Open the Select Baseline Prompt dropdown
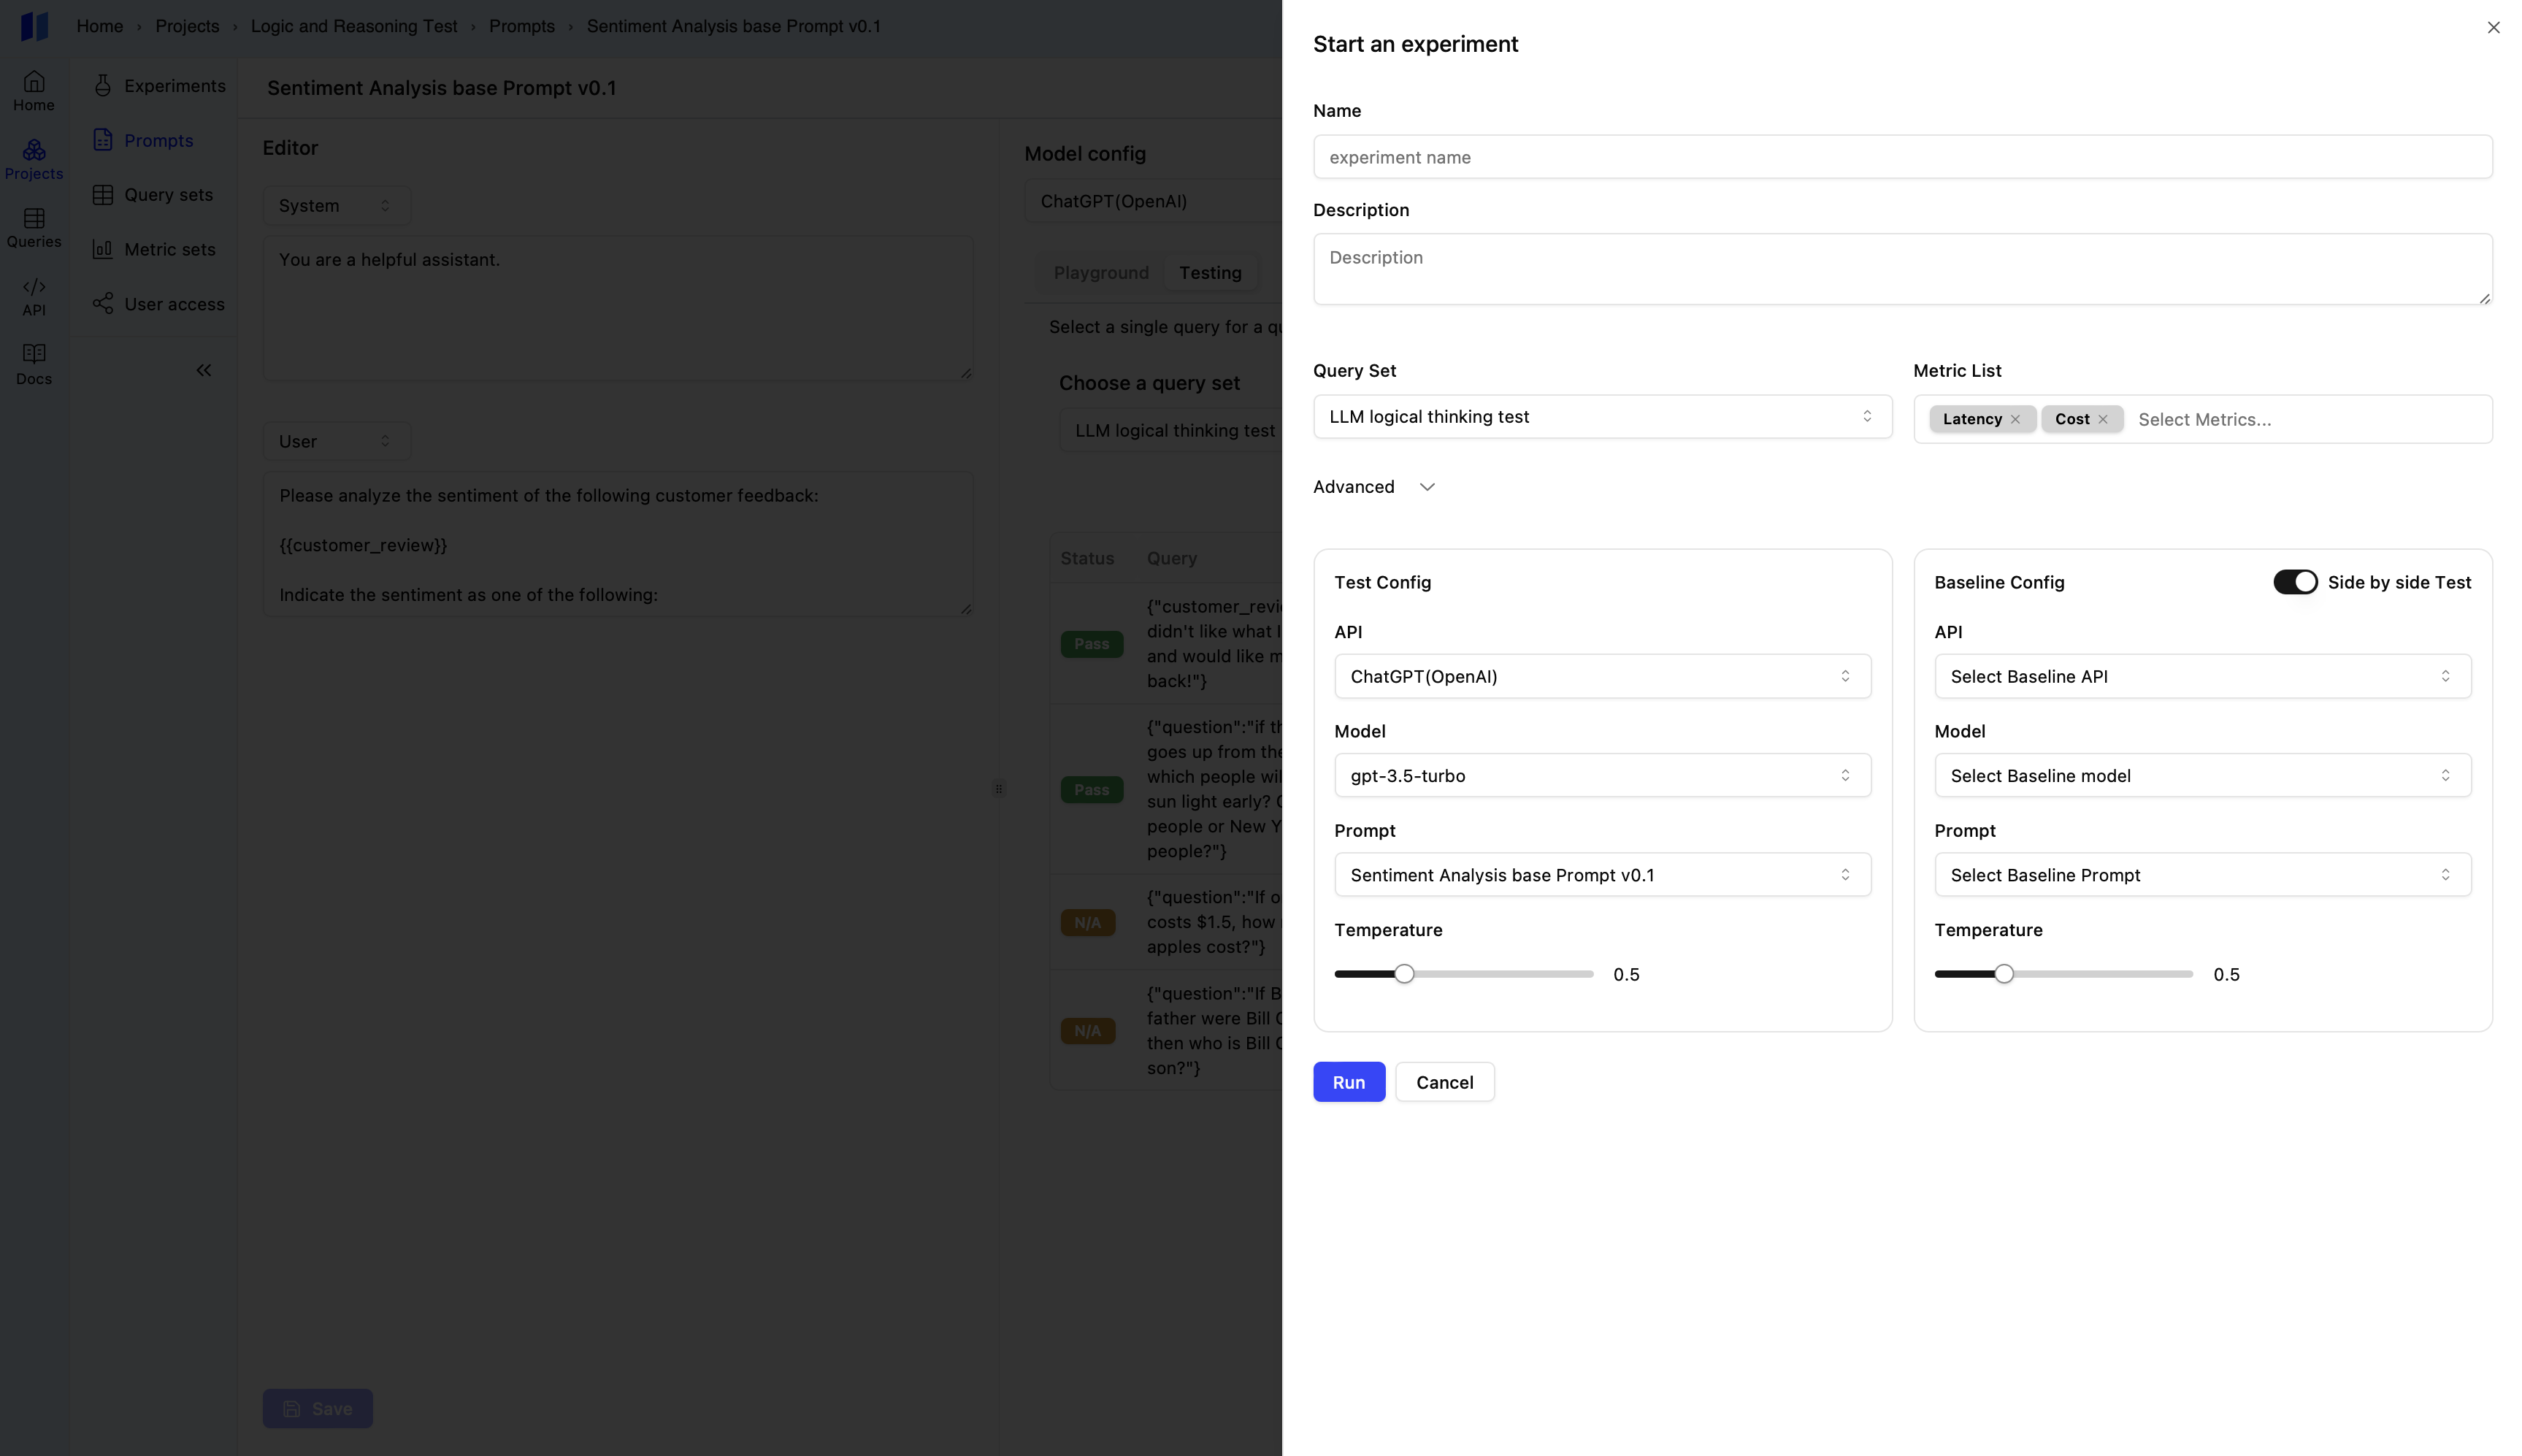 (2202, 875)
